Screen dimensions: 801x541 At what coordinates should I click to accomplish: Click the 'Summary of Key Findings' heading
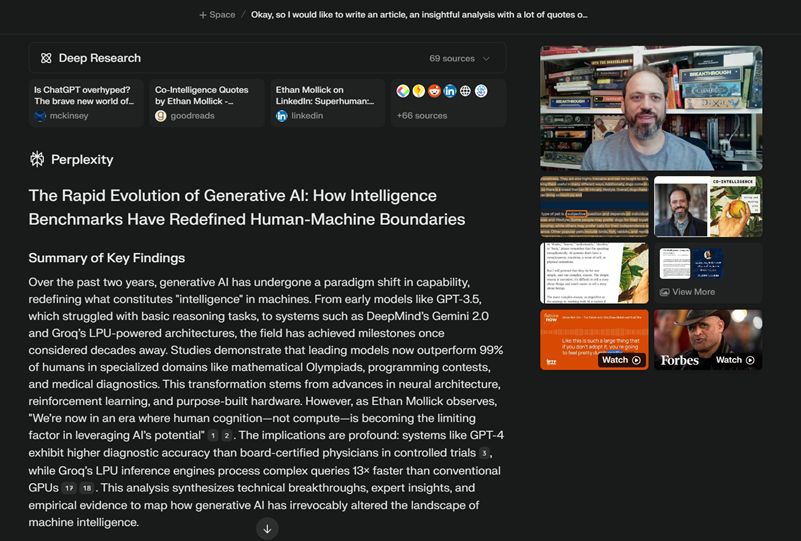[107, 258]
